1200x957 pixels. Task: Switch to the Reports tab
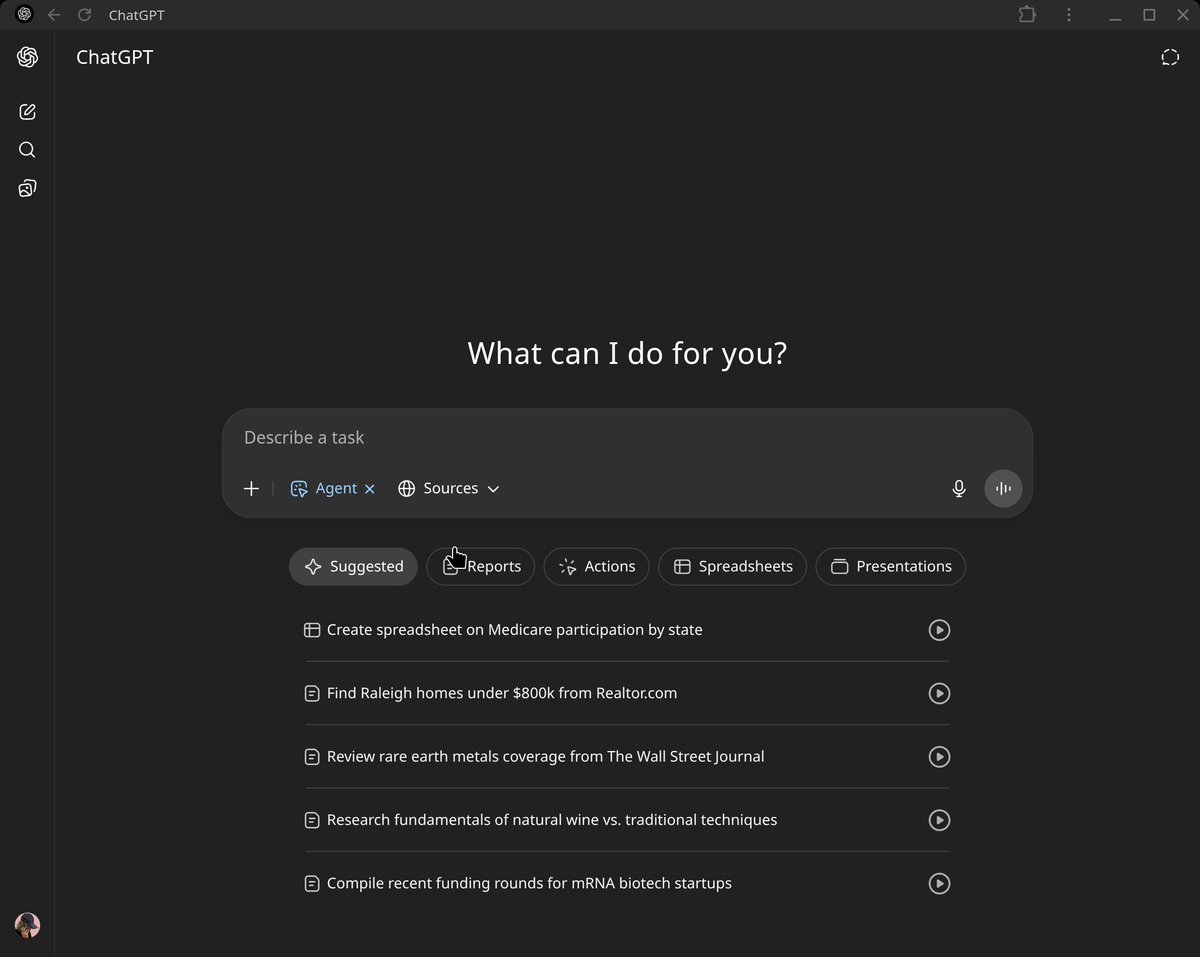tap(481, 566)
